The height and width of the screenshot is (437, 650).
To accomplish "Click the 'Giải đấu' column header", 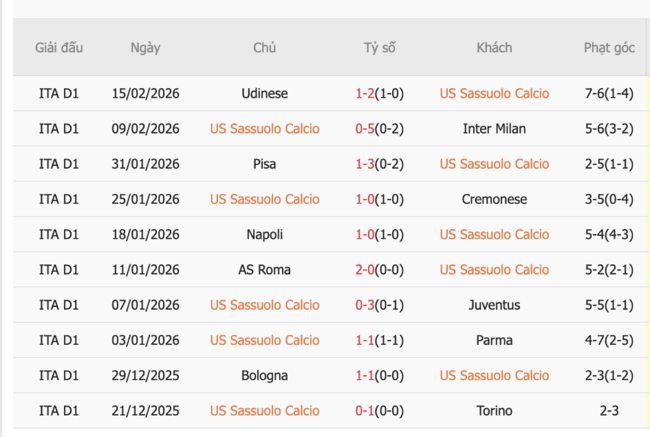I will click(59, 48).
